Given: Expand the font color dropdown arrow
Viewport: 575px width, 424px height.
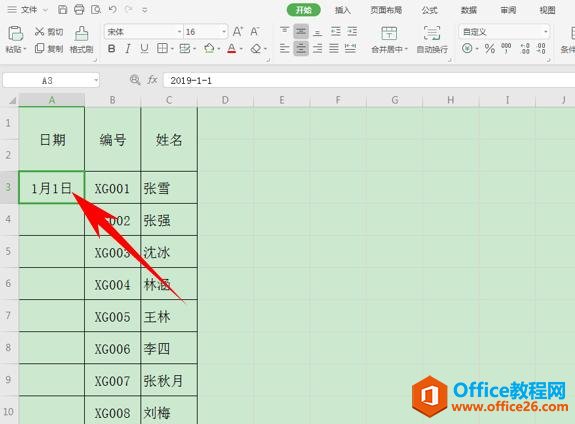Looking at the screenshot, I should (x=241, y=48).
